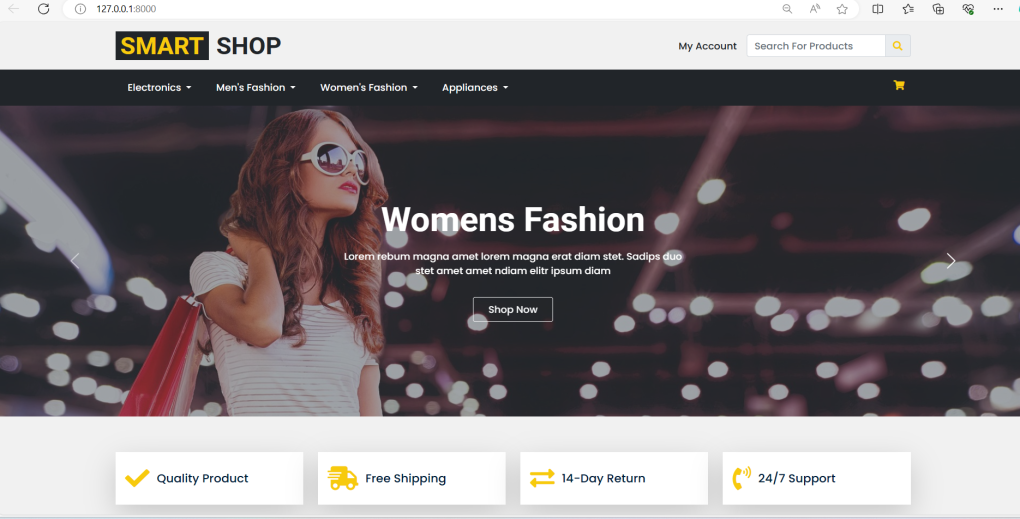Open the Women's Fashion dropdown menu

click(368, 88)
